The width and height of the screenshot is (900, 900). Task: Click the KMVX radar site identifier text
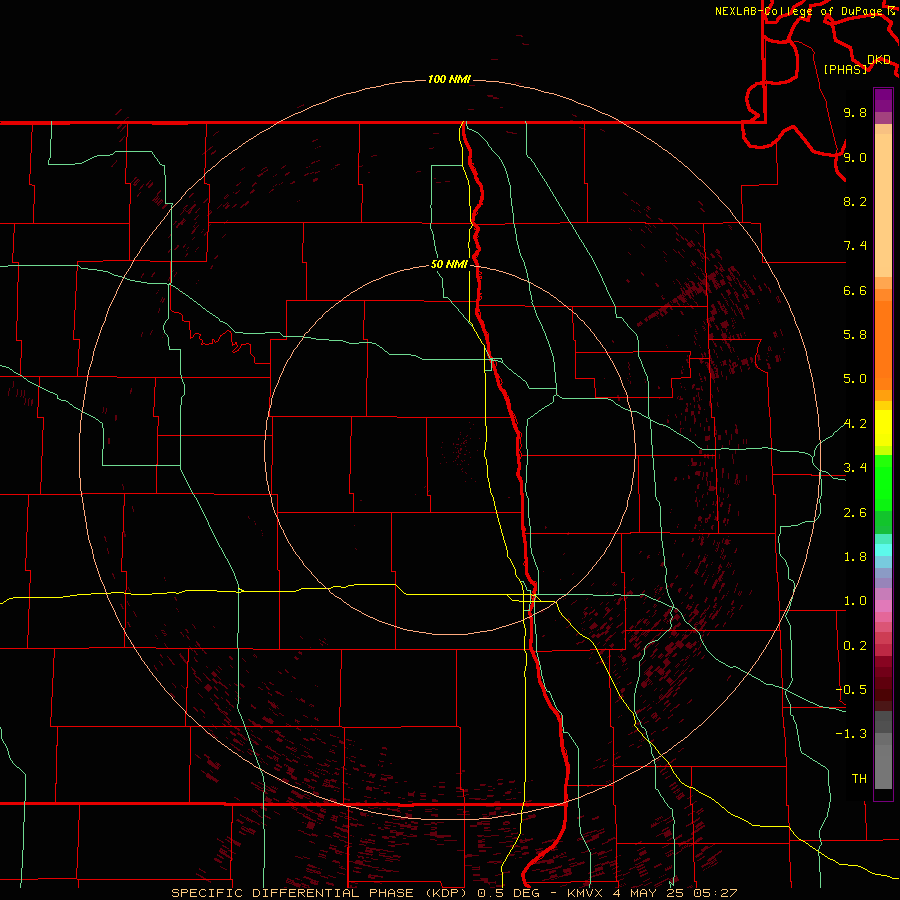pos(586,893)
